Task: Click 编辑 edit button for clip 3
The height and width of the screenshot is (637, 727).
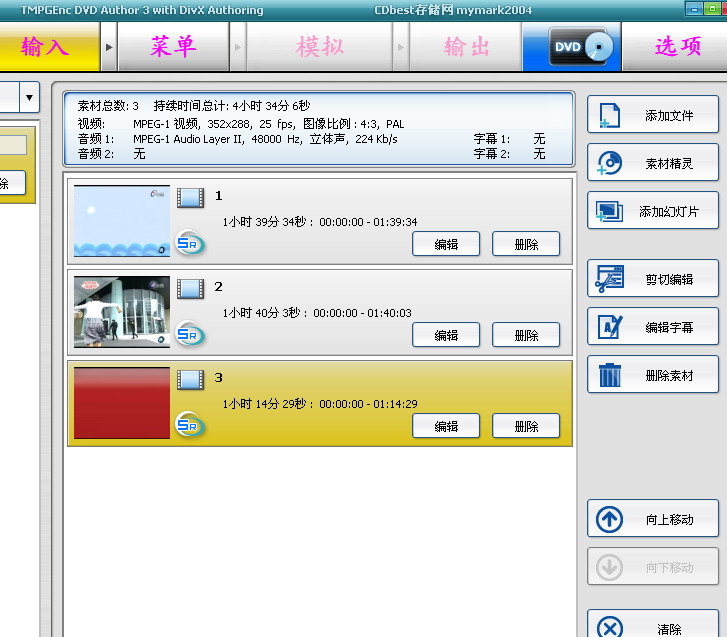Action: 446,426
